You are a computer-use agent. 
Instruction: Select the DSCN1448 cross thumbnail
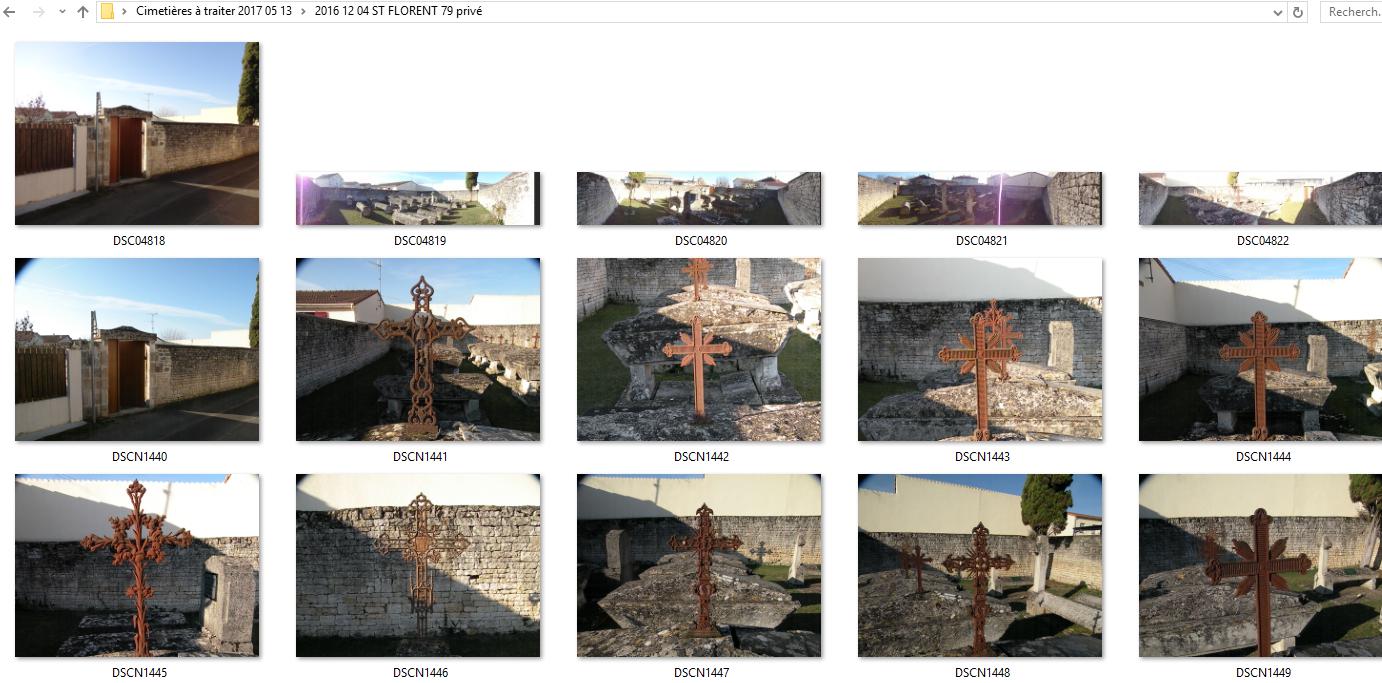980,565
